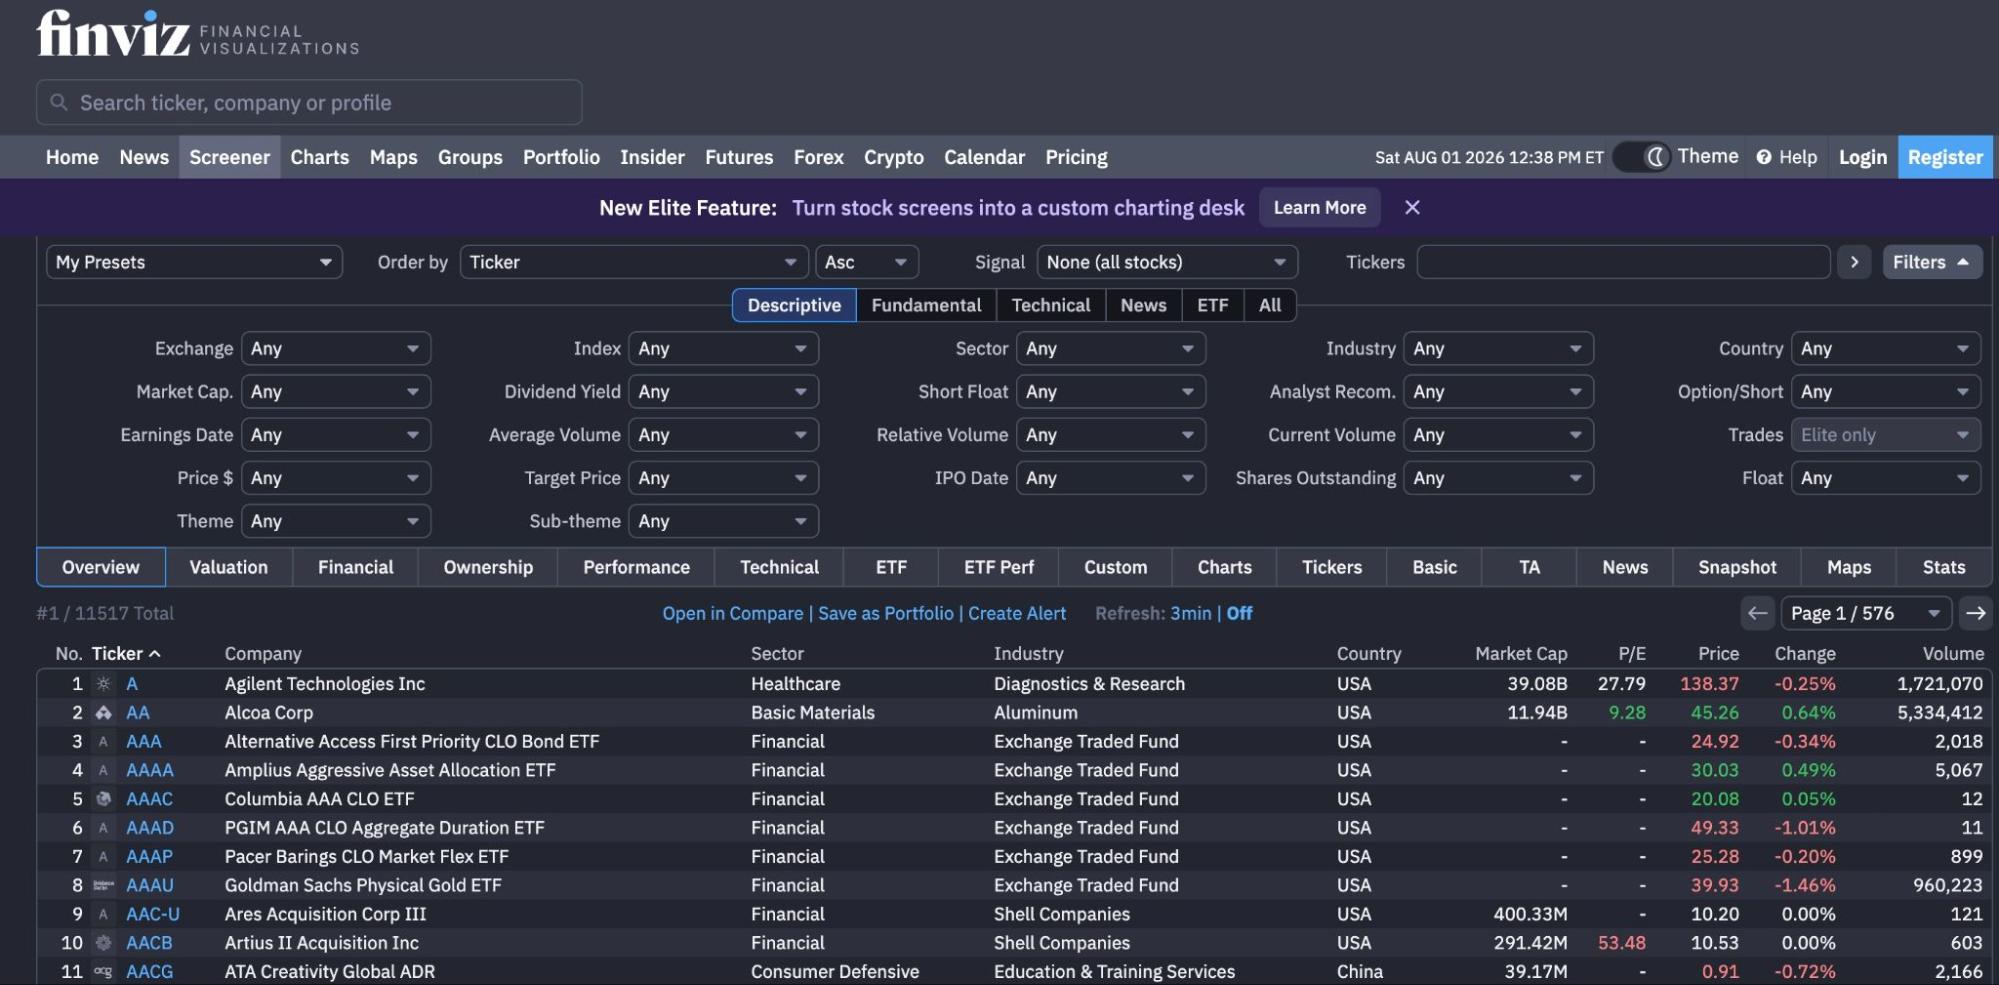
Task: Click the Alcoa company logo icon
Action: [x=103, y=713]
